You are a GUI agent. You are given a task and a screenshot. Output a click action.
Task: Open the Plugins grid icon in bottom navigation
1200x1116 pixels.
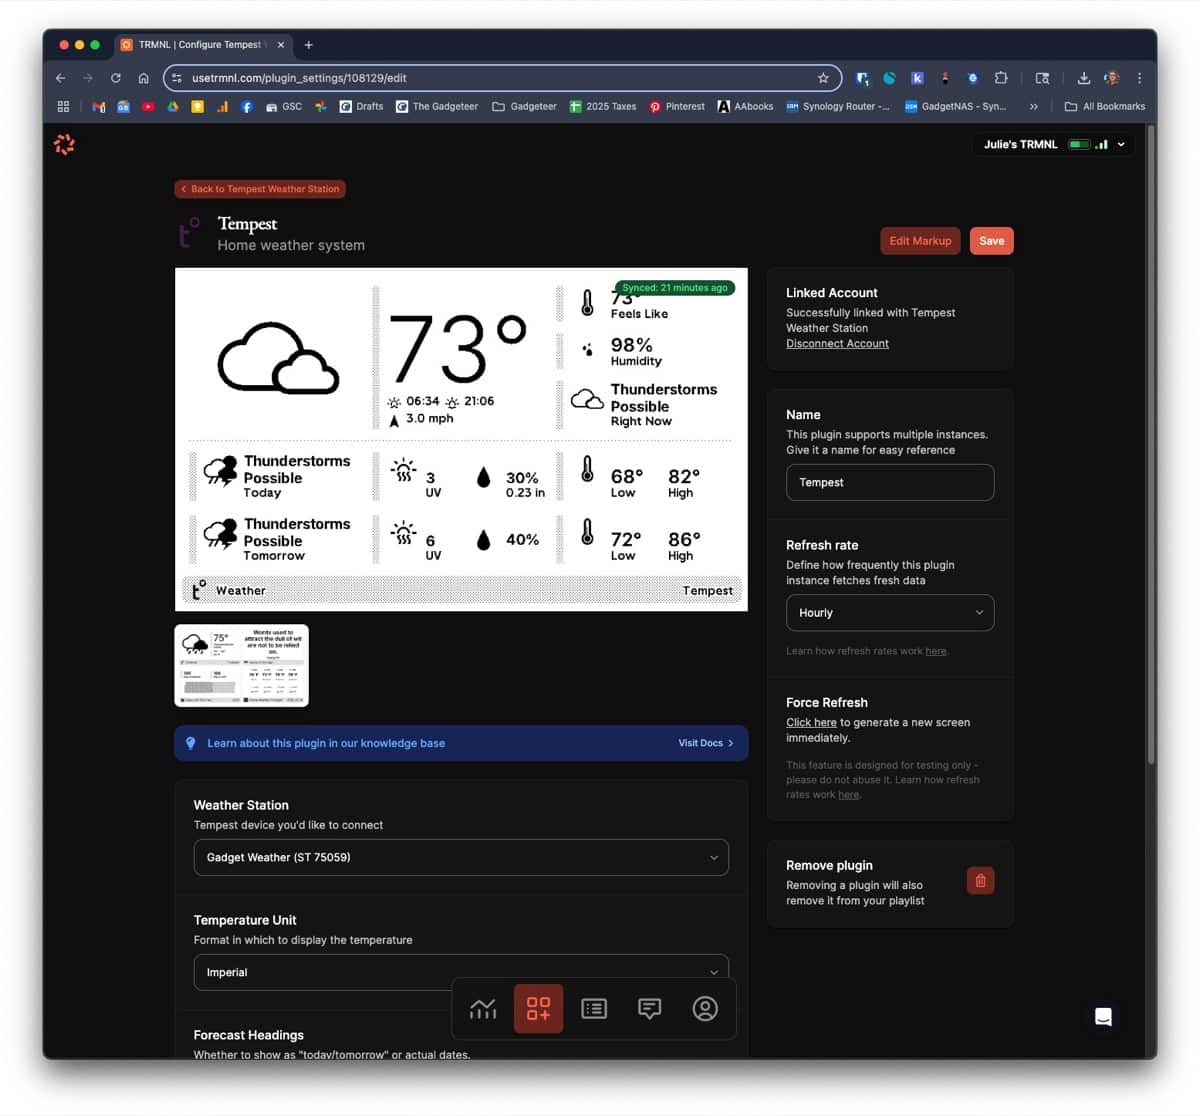point(538,1008)
